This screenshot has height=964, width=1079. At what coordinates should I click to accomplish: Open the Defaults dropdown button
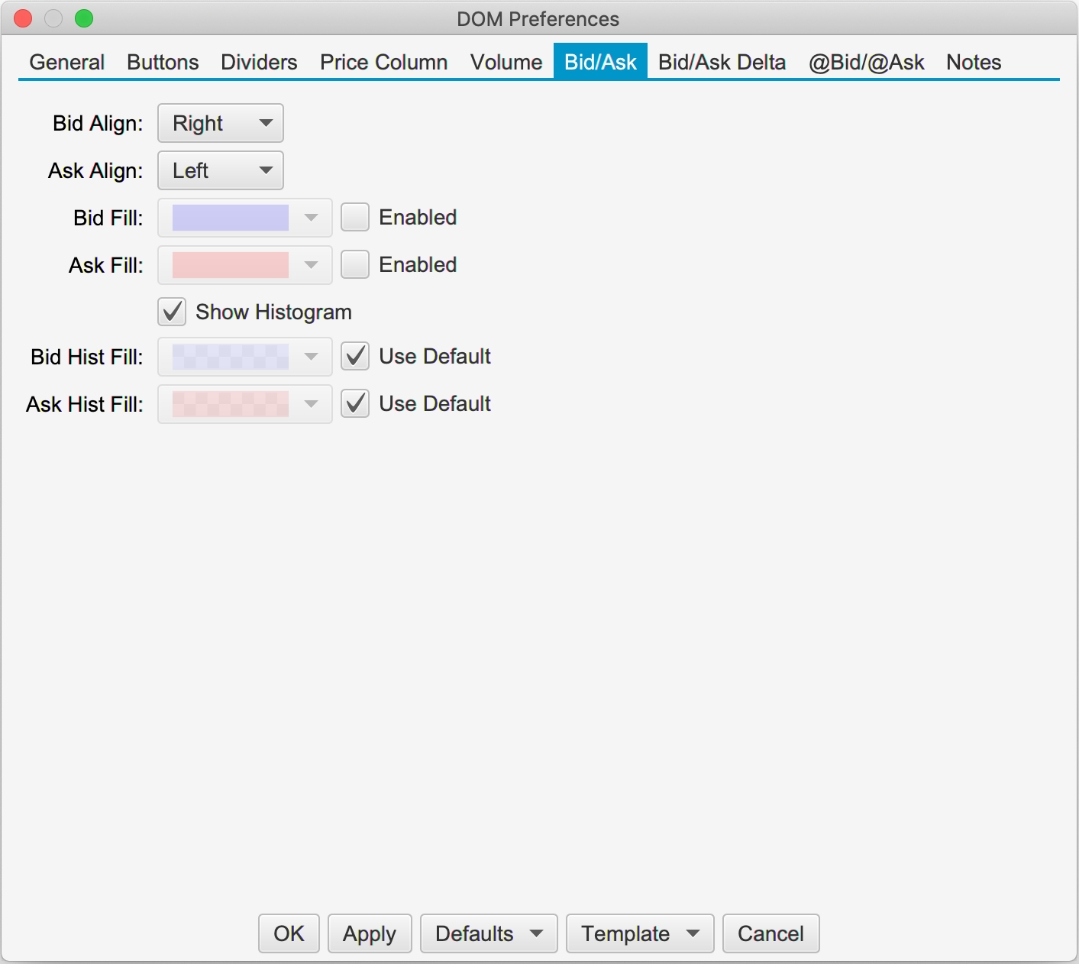point(489,934)
